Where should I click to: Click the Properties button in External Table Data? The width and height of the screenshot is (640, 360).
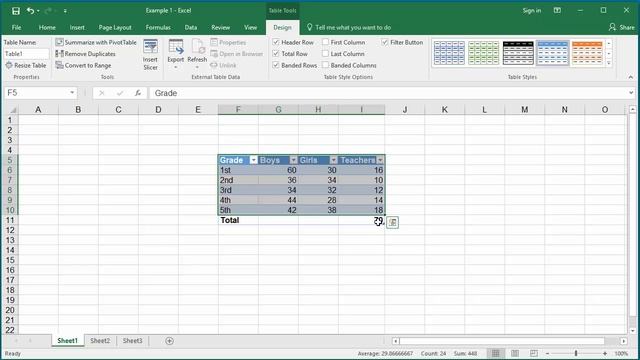pos(228,42)
